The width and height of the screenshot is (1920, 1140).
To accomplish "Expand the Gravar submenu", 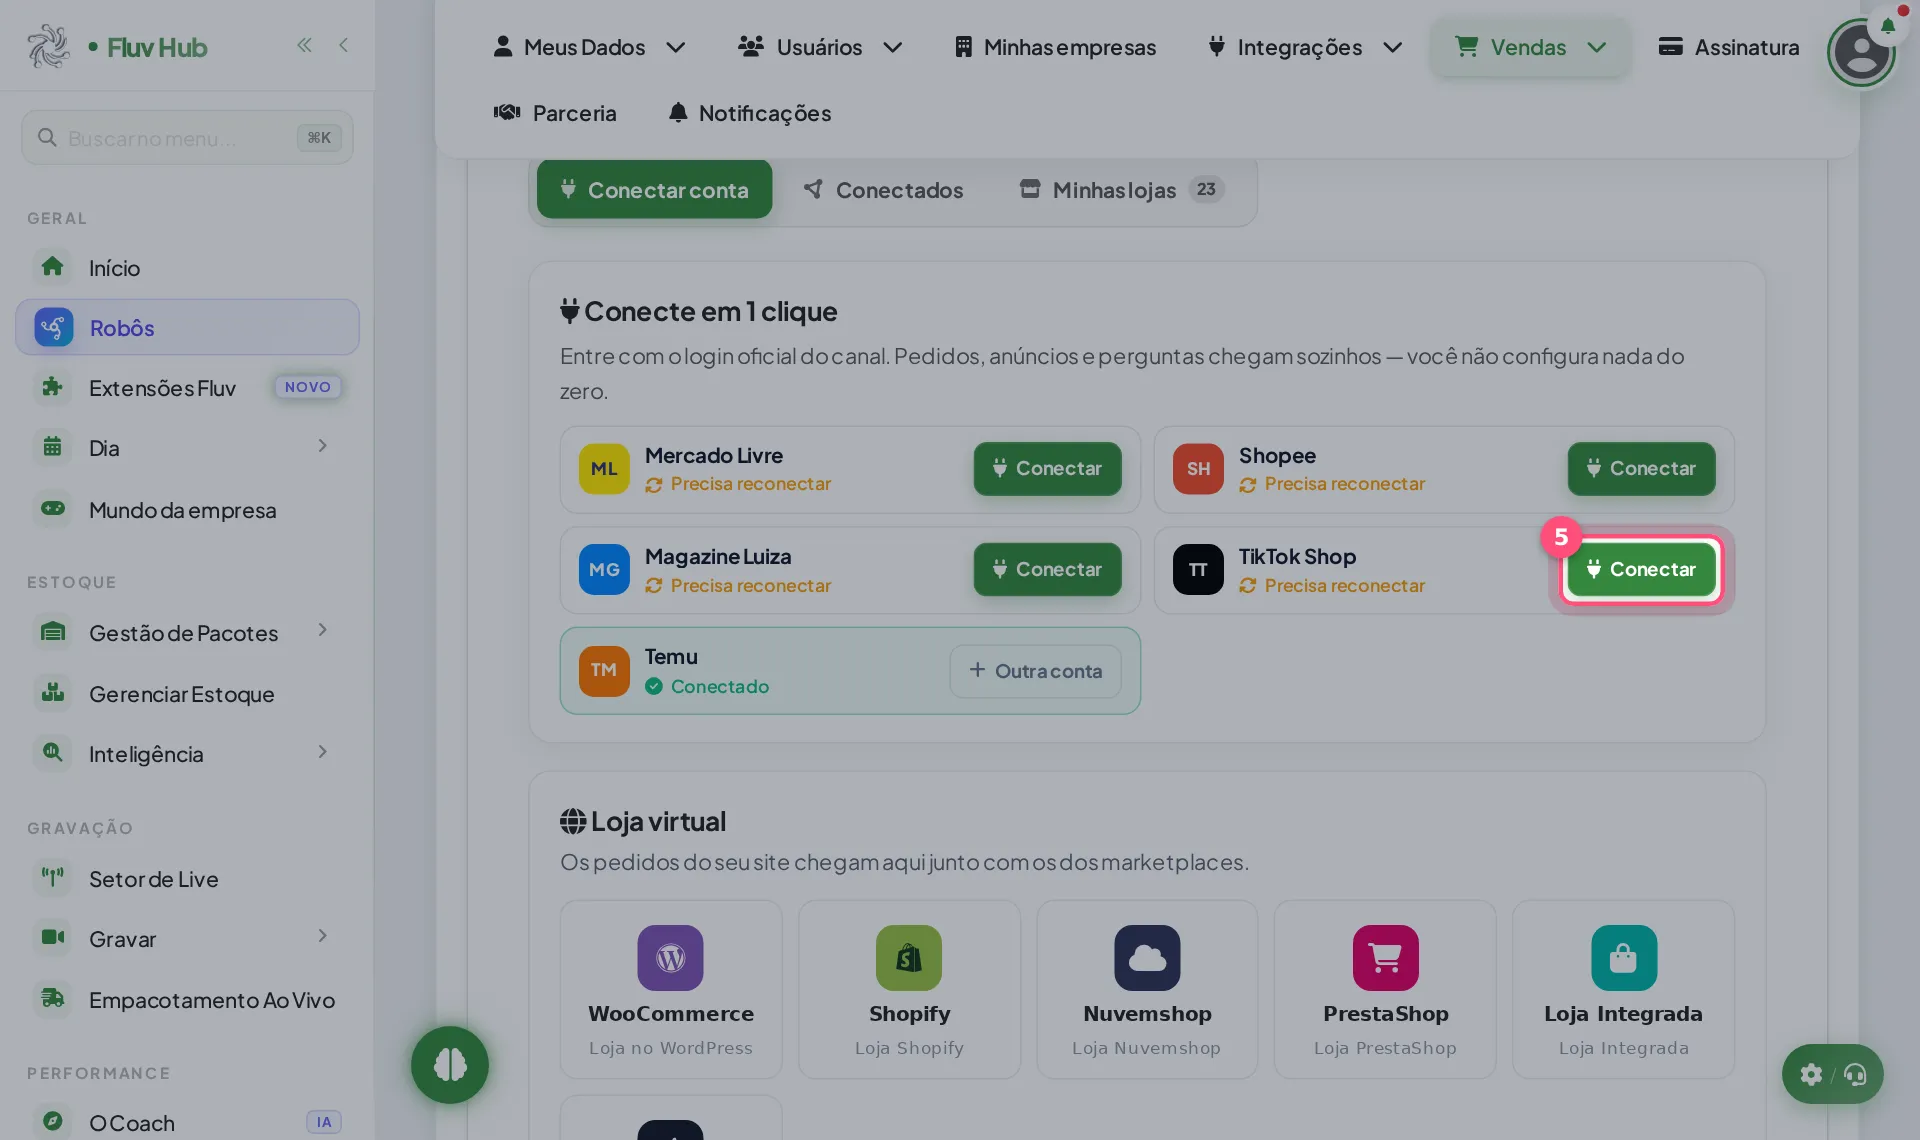I will pyautogui.click(x=322, y=936).
